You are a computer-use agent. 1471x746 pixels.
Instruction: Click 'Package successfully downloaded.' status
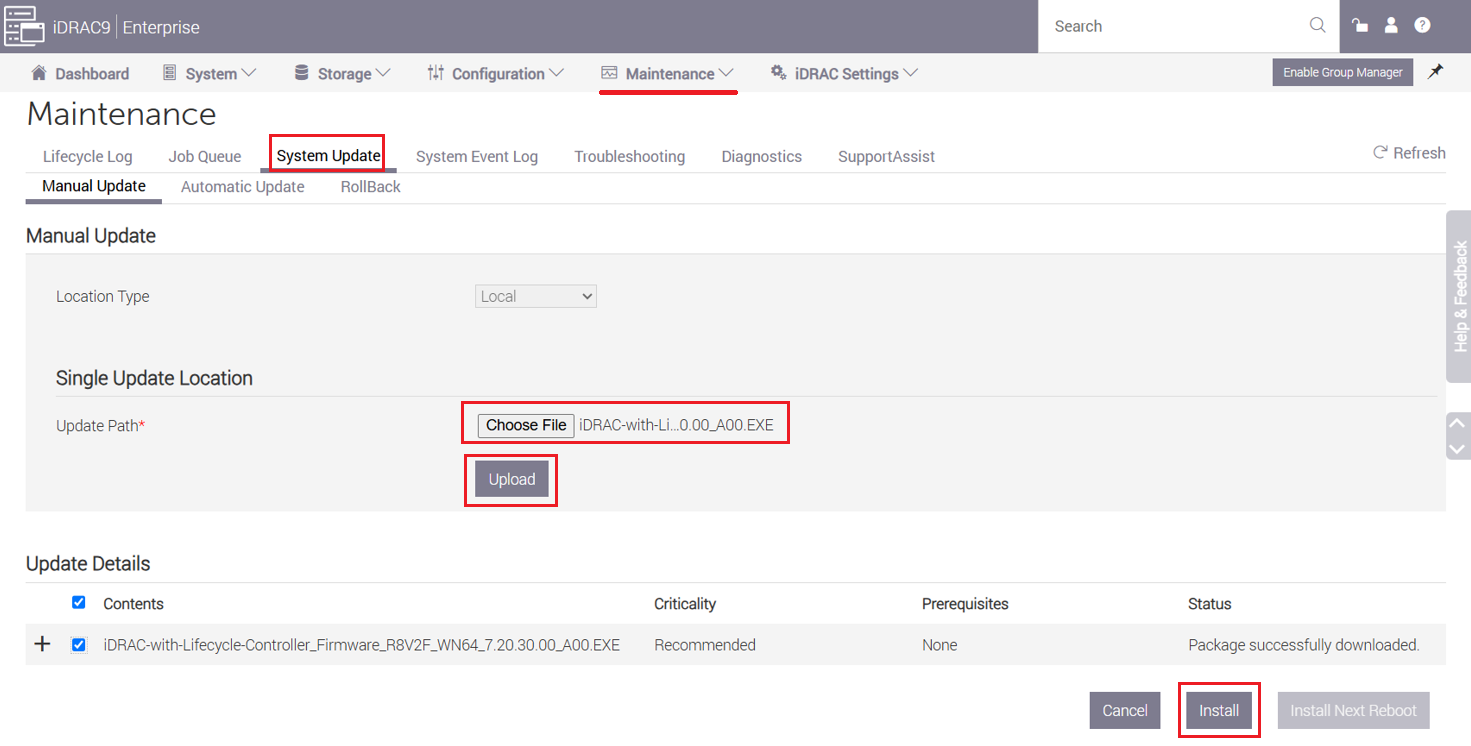(1304, 645)
